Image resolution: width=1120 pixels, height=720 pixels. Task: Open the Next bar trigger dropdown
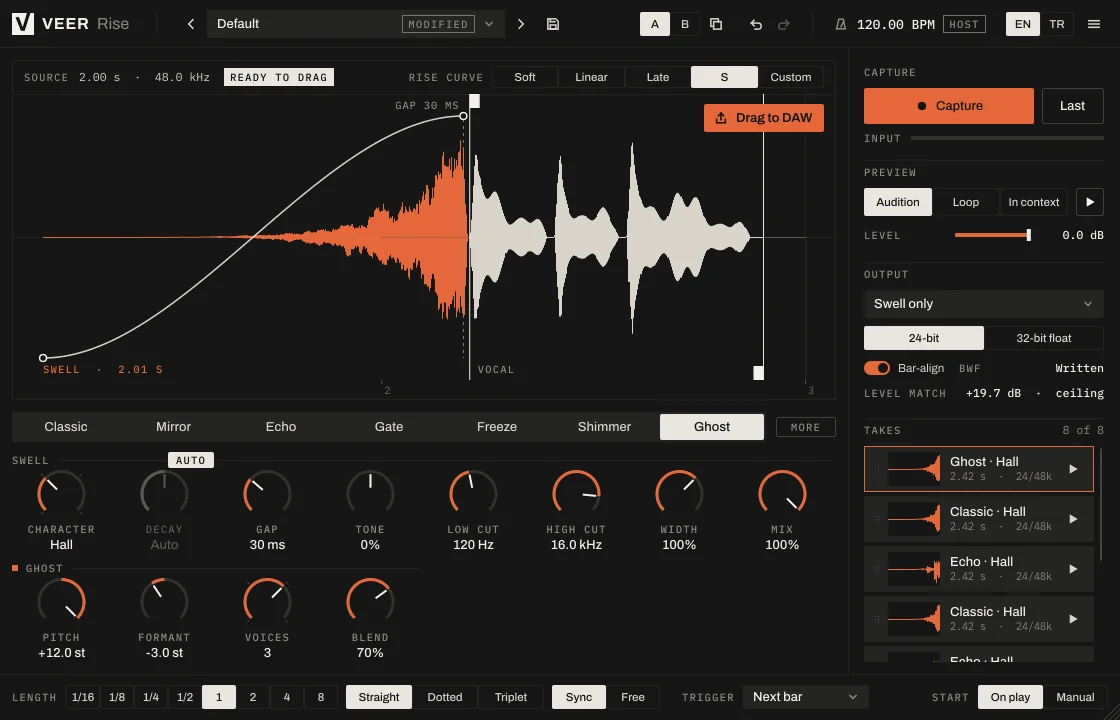coord(806,697)
